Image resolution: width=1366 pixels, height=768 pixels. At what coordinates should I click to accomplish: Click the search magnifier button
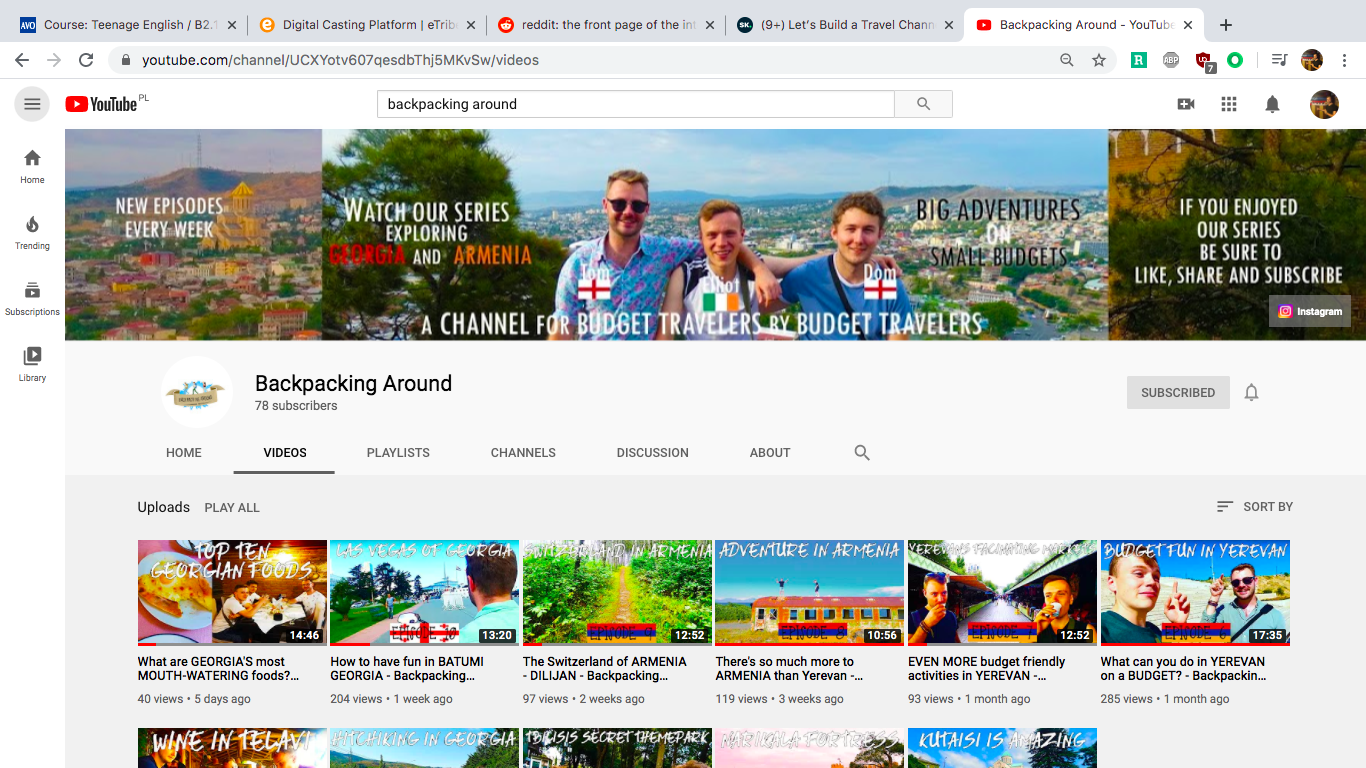pyautogui.click(x=923, y=104)
